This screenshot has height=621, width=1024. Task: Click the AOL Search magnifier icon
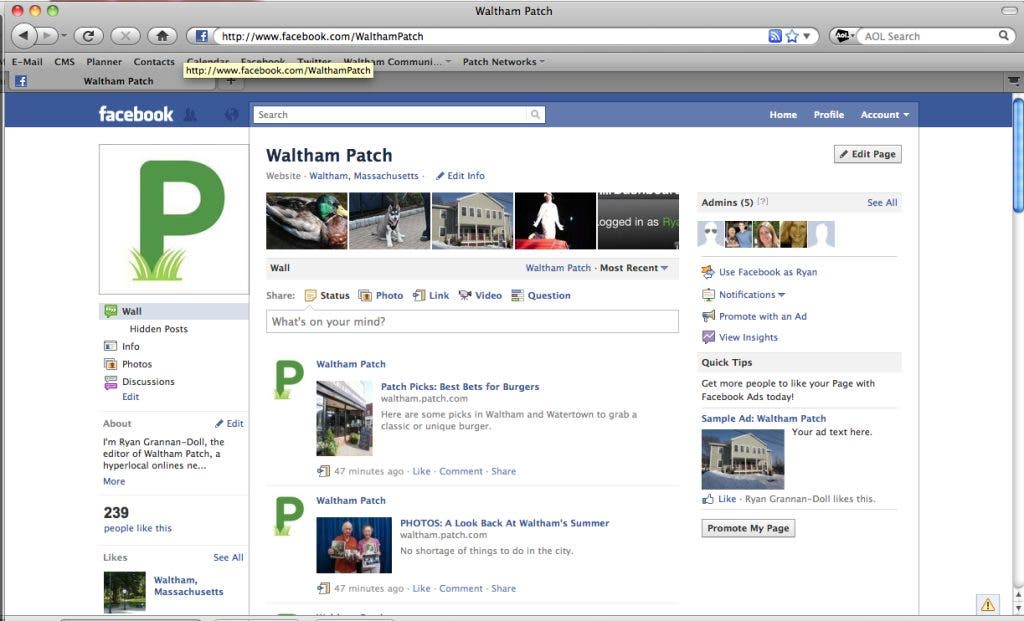1004,35
